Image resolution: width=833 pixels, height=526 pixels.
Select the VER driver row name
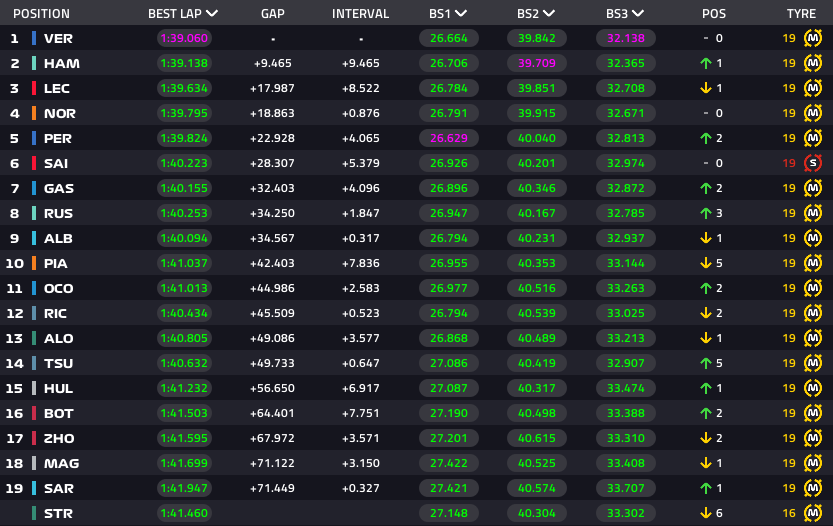58,38
